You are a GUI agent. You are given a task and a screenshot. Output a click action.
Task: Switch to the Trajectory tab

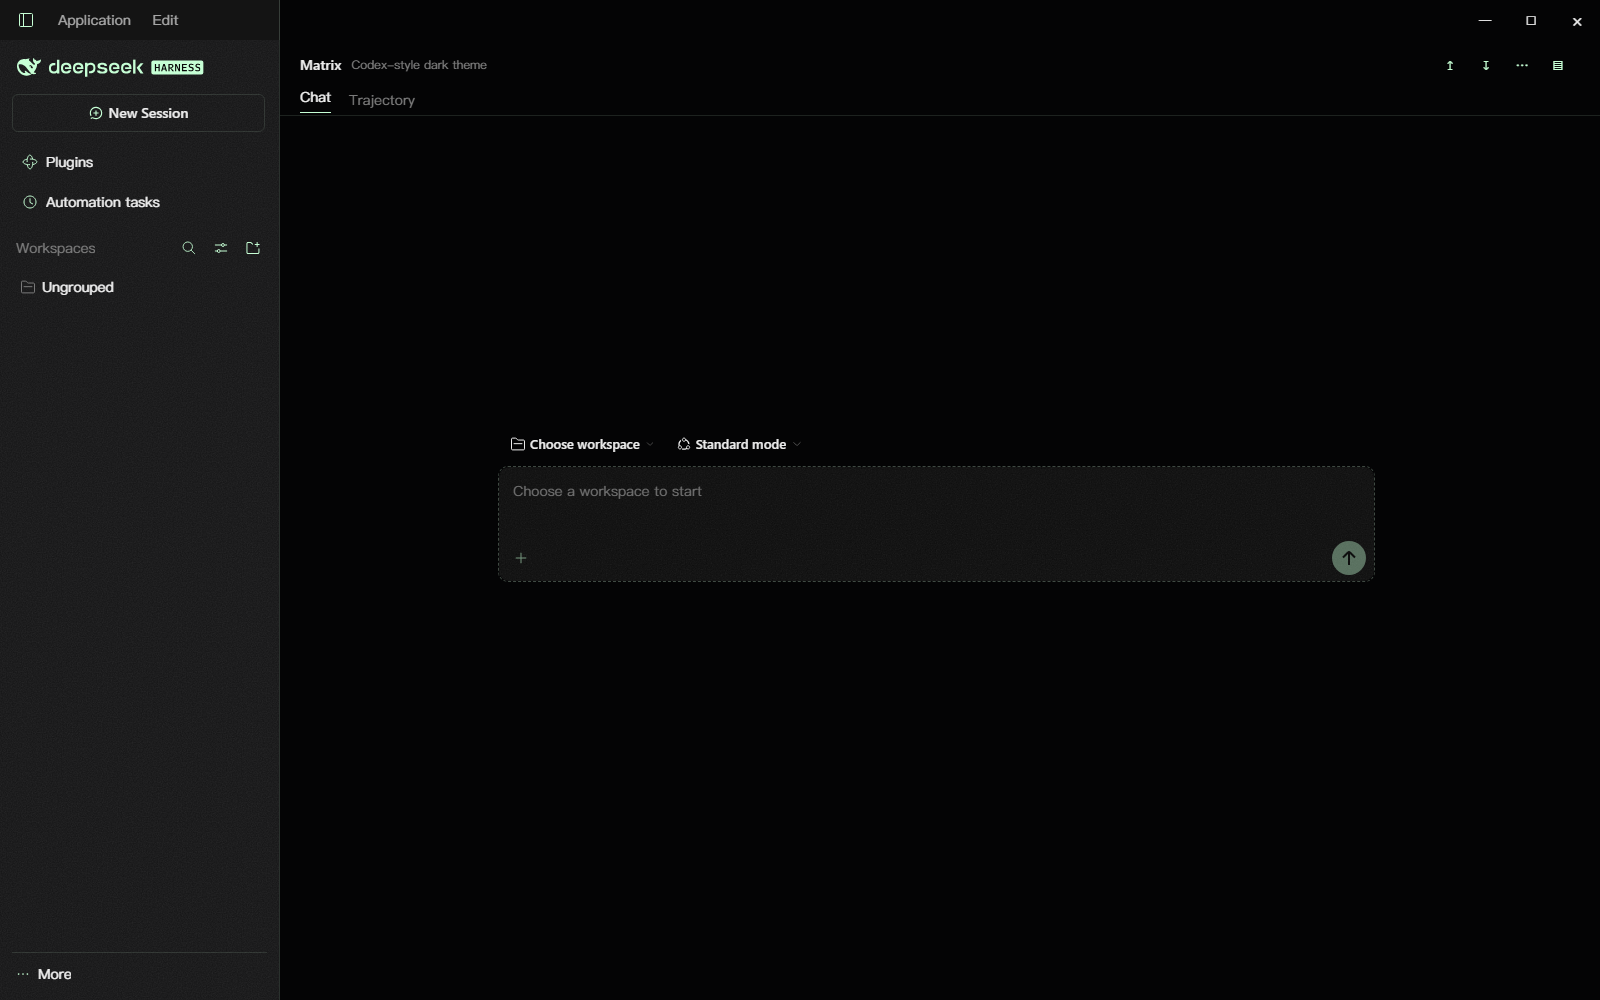[x=382, y=100]
